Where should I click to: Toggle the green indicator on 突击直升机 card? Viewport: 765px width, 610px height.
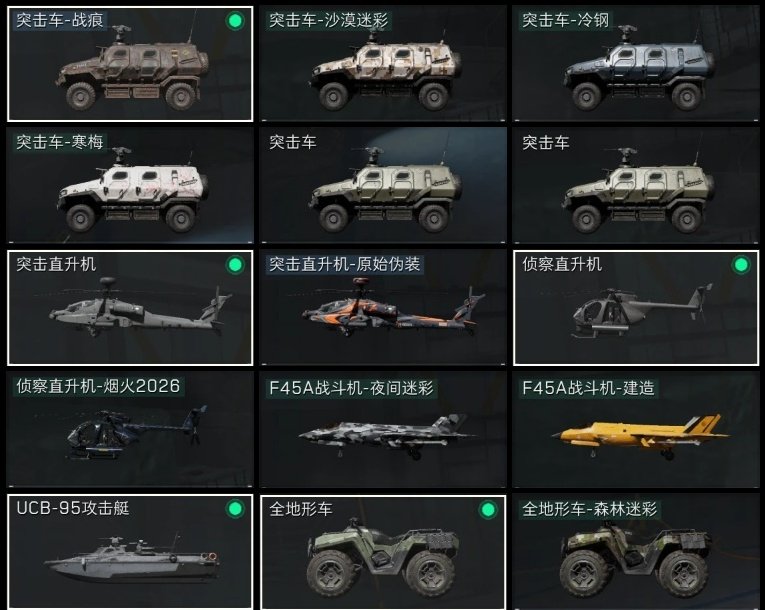[x=235, y=265]
